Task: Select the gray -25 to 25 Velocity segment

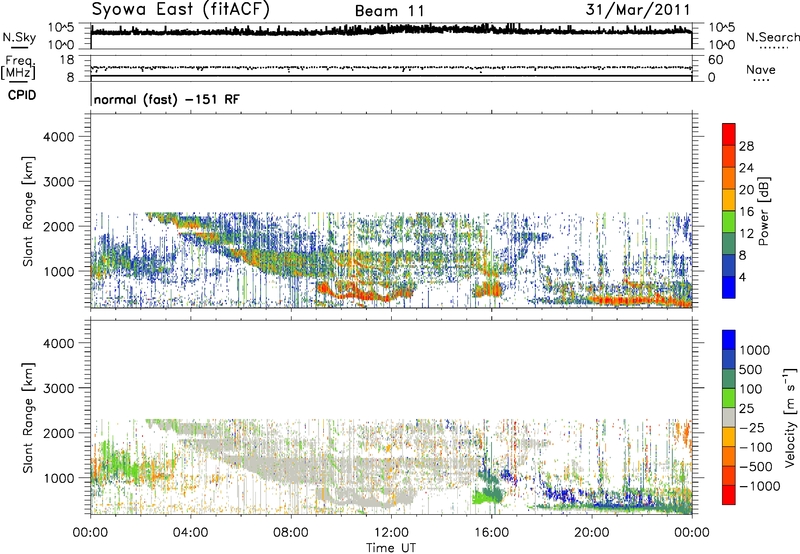Action: (x=729, y=417)
